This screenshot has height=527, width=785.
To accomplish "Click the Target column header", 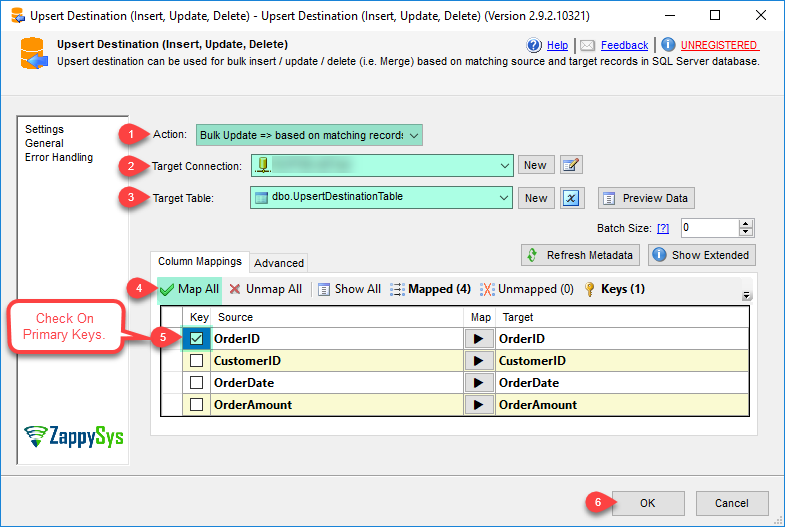I will pyautogui.click(x=622, y=317).
